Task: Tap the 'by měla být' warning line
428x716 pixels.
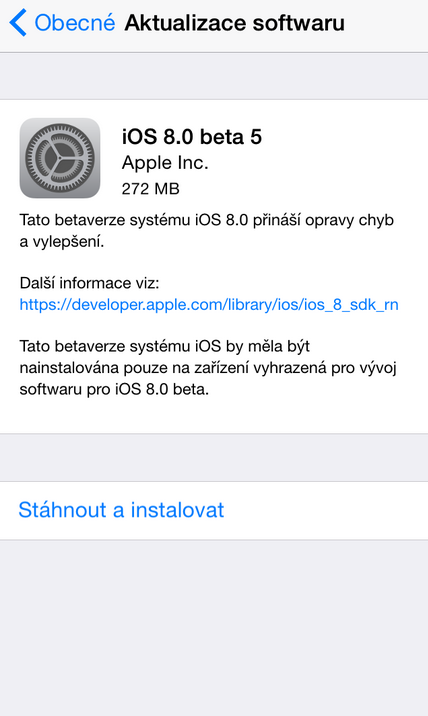Action: pyautogui.click(x=164, y=346)
